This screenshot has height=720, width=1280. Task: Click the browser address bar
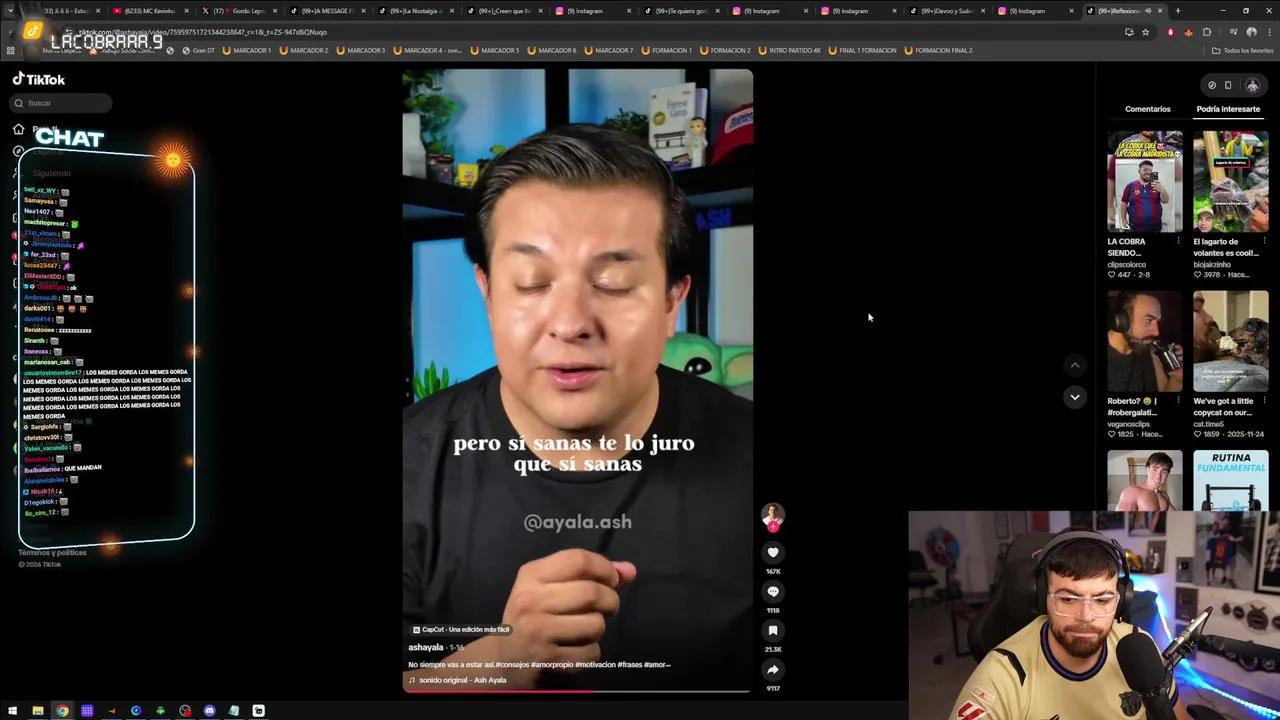pyautogui.click(x=600, y=32)
